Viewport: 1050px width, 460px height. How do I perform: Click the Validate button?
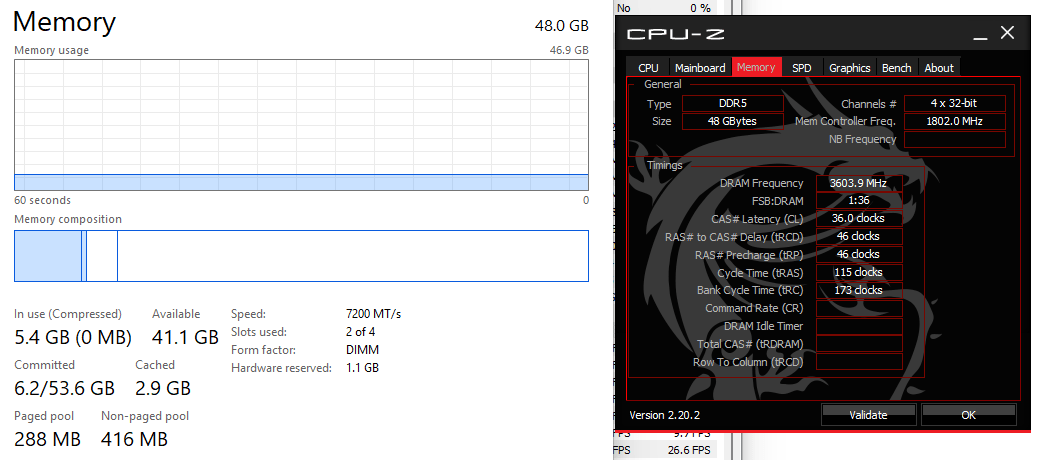[x=868, y=414]
